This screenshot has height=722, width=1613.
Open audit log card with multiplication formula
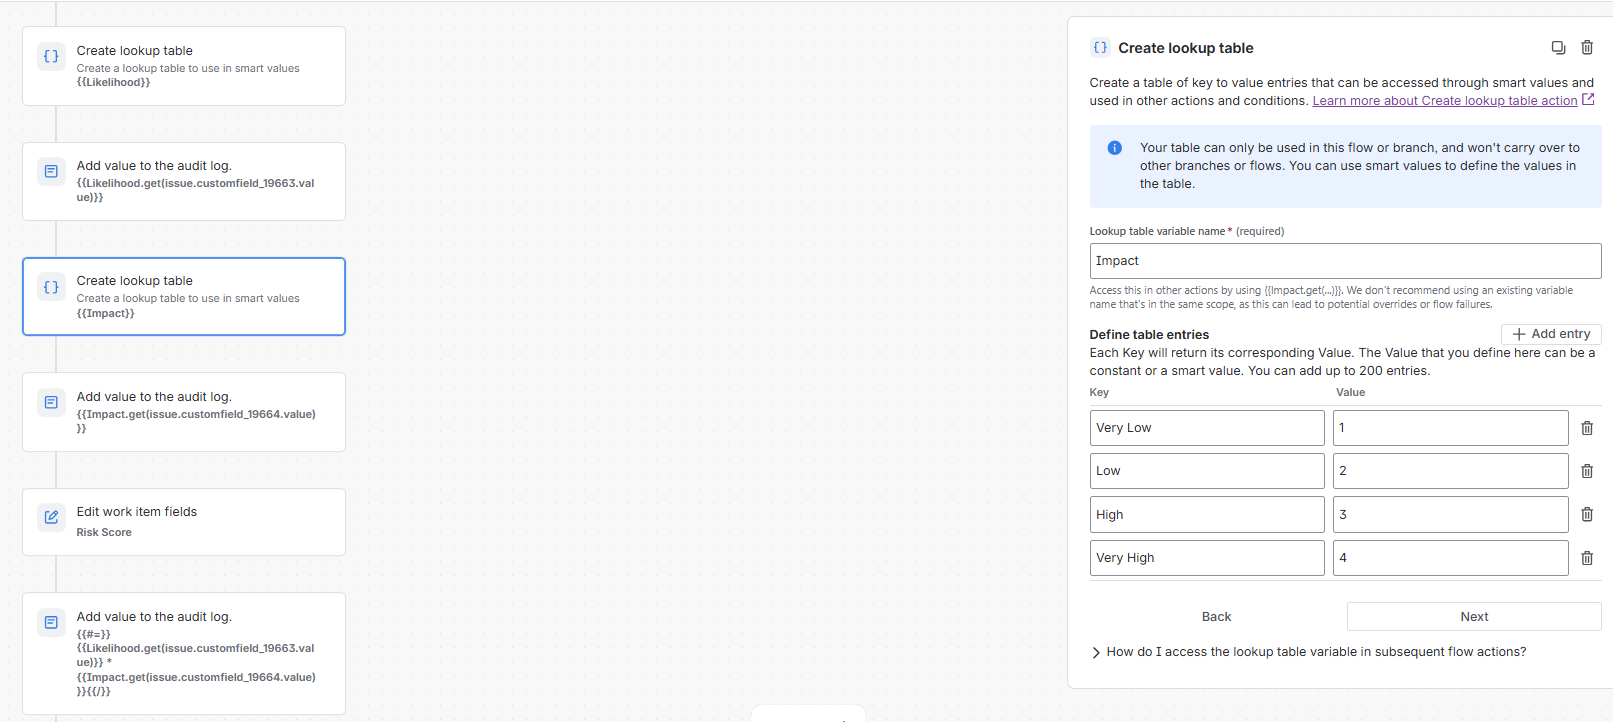pyautogui.click(x=184, y=654)
